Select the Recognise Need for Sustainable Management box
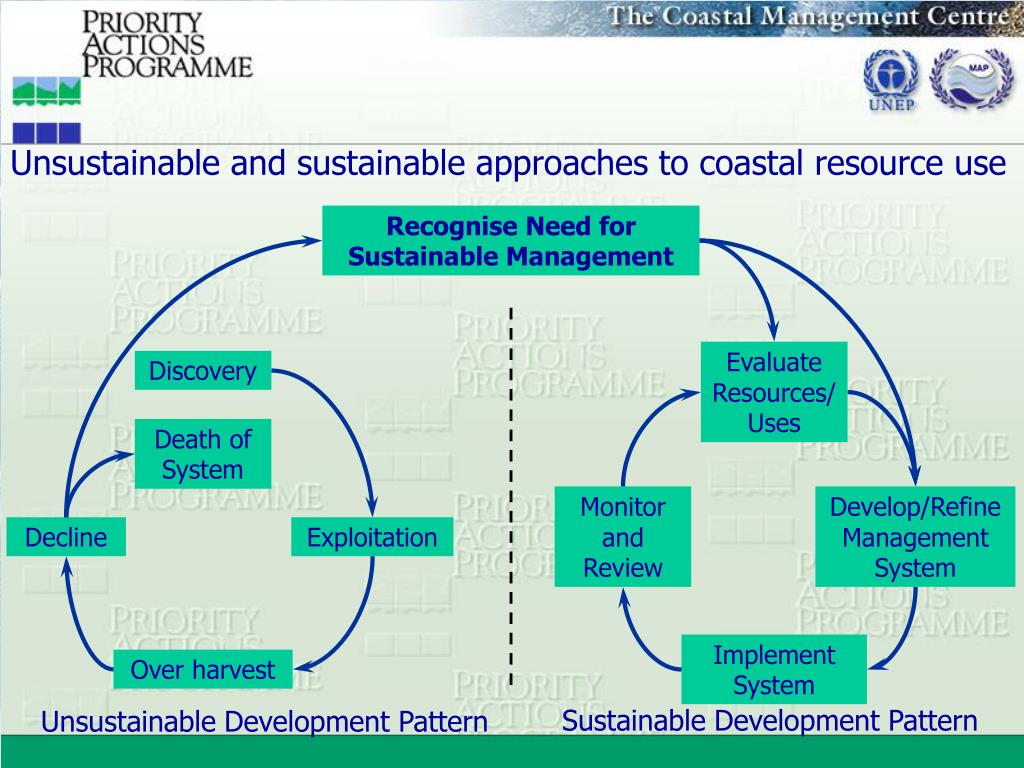 pos(510,241)
